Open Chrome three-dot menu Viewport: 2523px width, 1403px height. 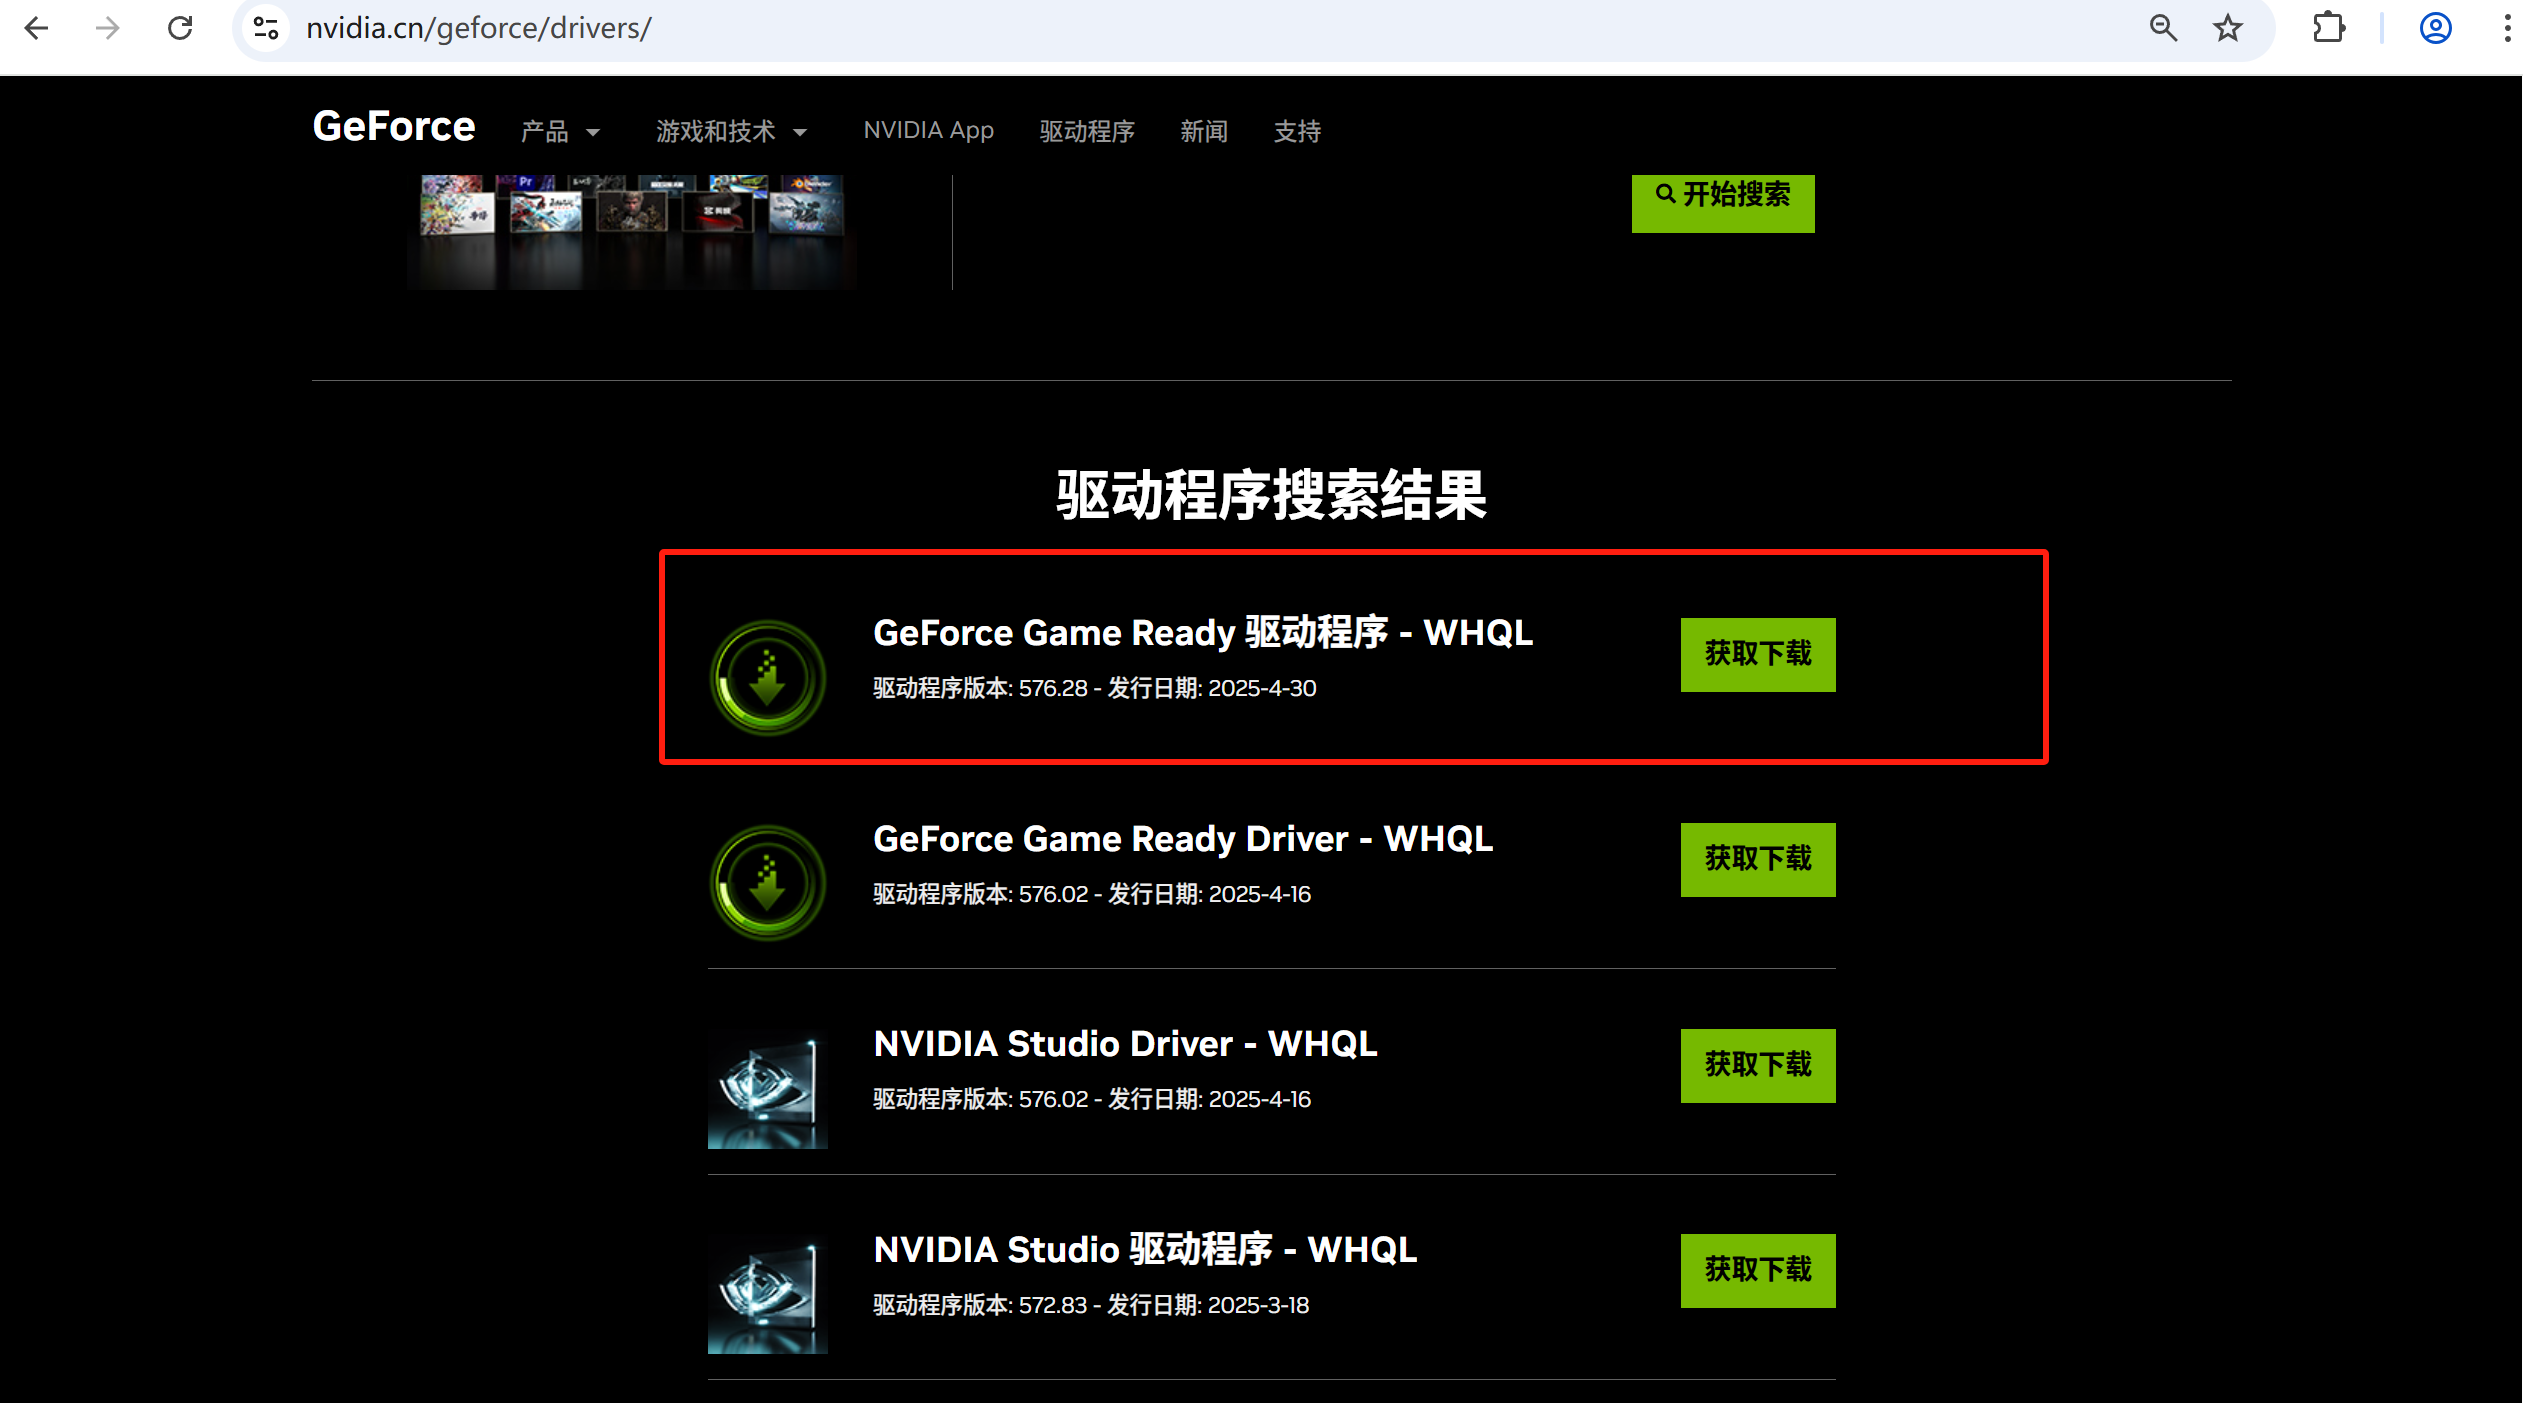tap(2506, 28)
